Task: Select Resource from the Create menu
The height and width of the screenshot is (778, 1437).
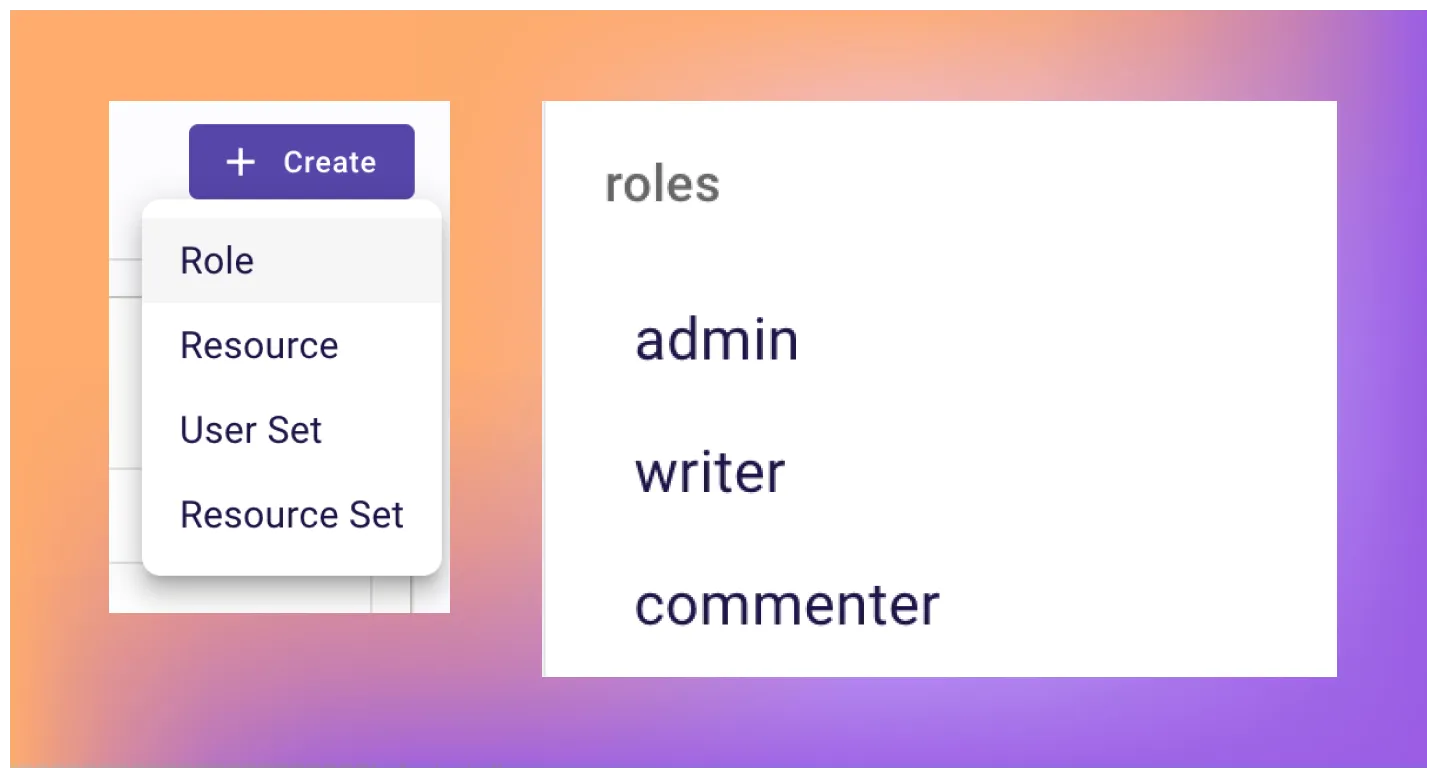Action: click(x=259, y=345)
